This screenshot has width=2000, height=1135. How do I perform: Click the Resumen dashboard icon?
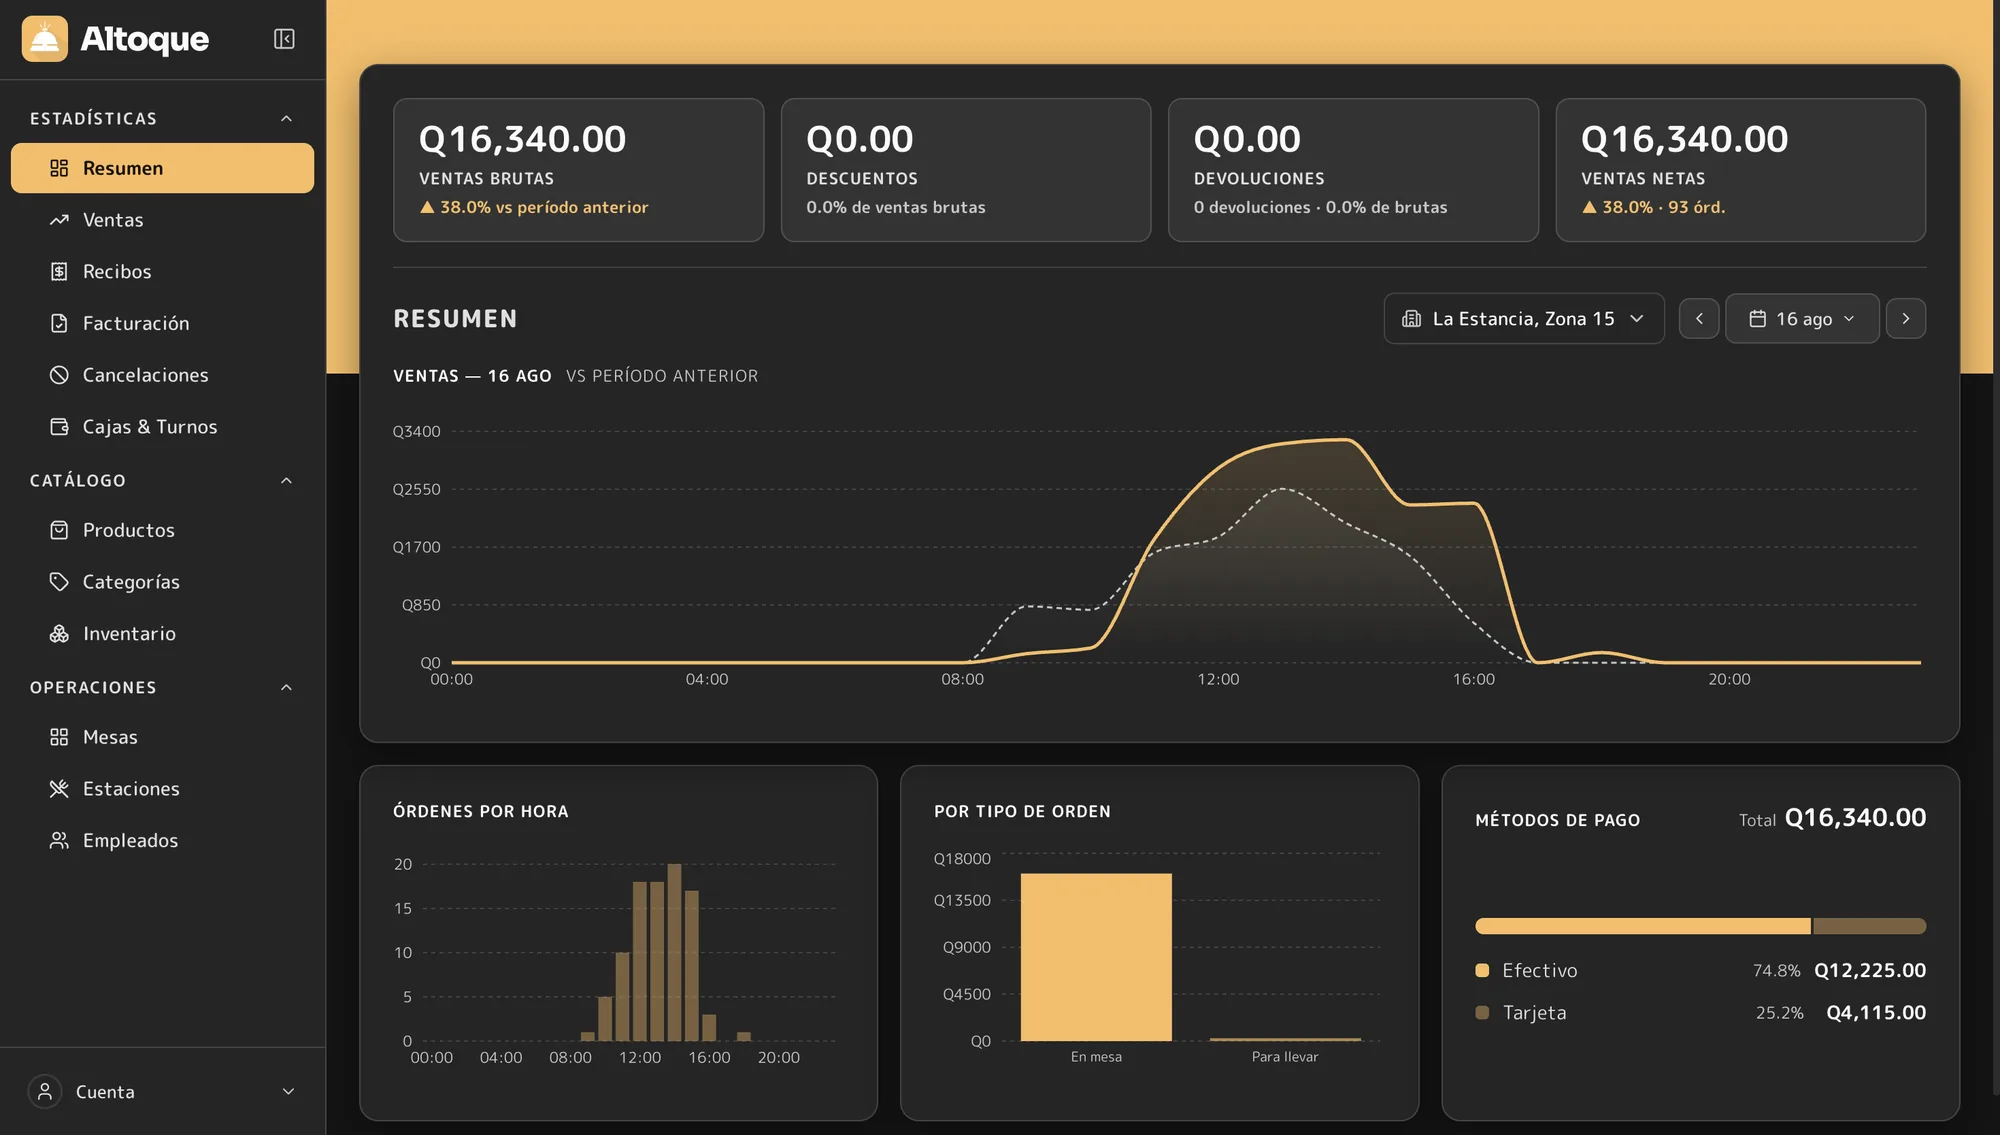pos(59,168)
